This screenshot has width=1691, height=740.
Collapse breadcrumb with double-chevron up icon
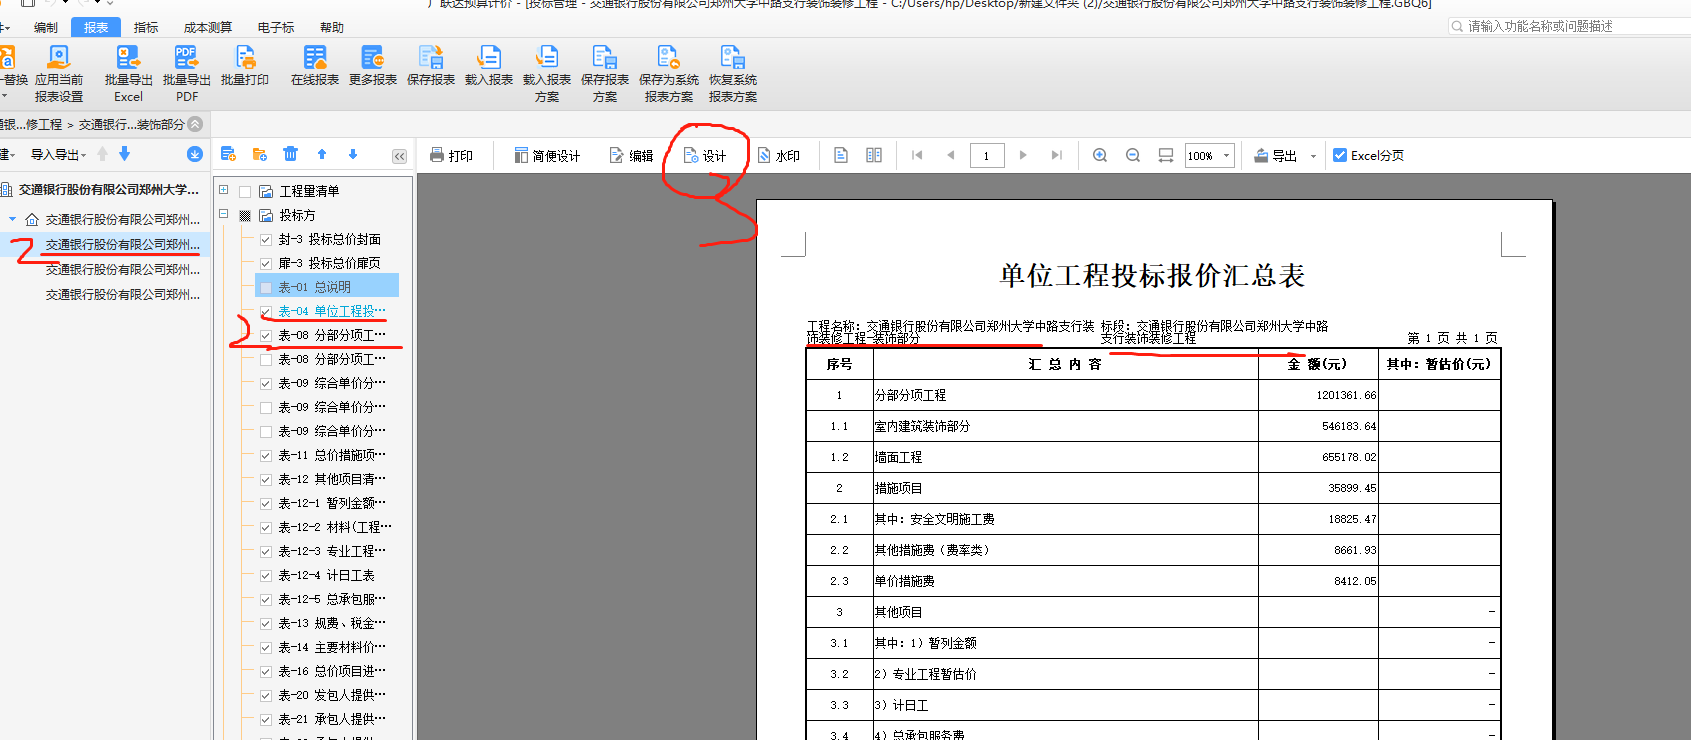click(x=195, y=124)
